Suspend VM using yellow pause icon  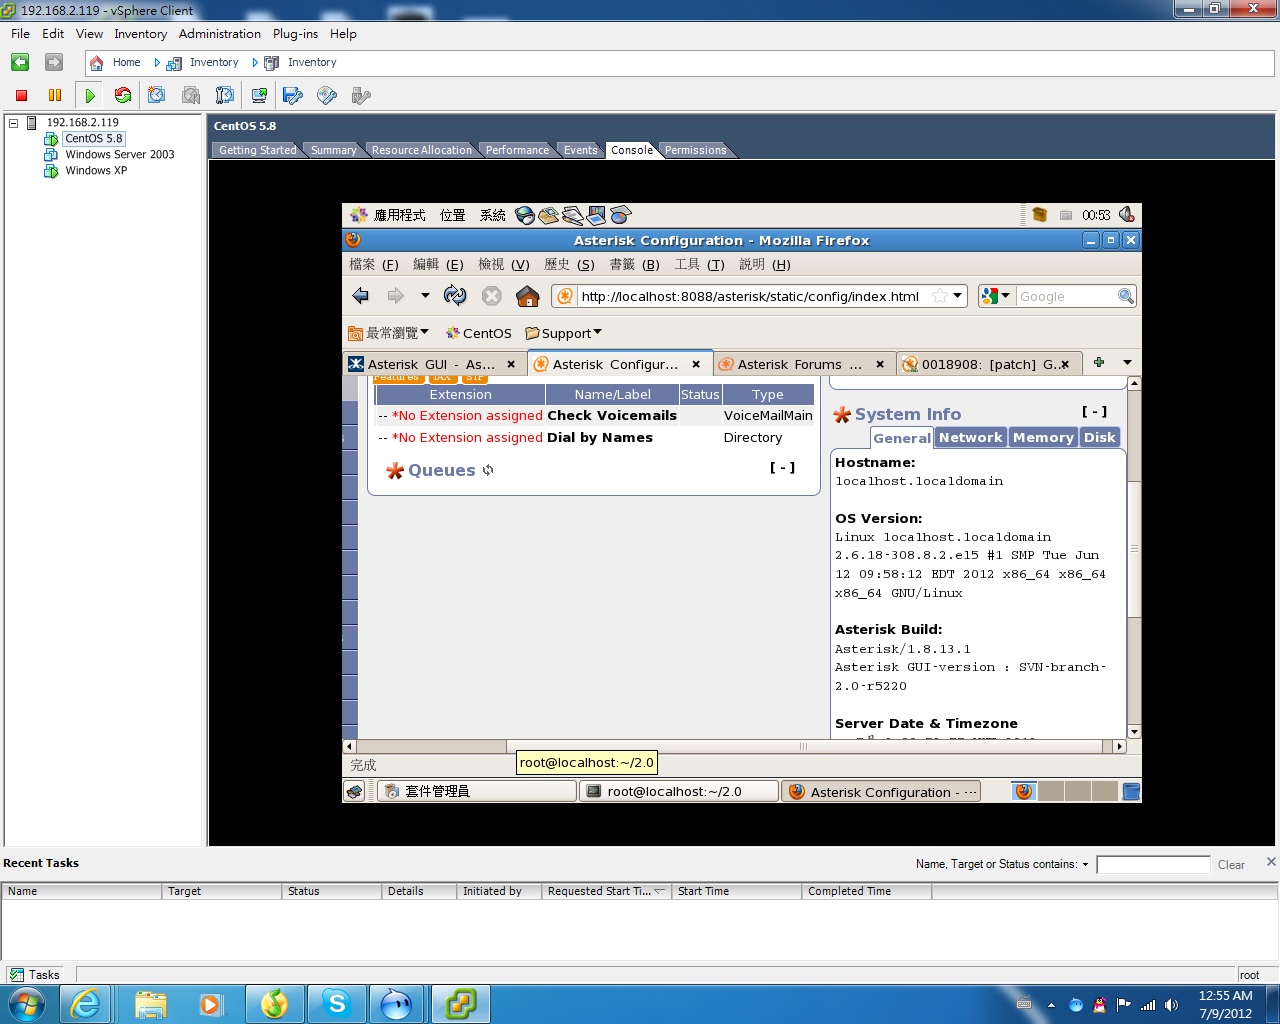click(55, 95)
